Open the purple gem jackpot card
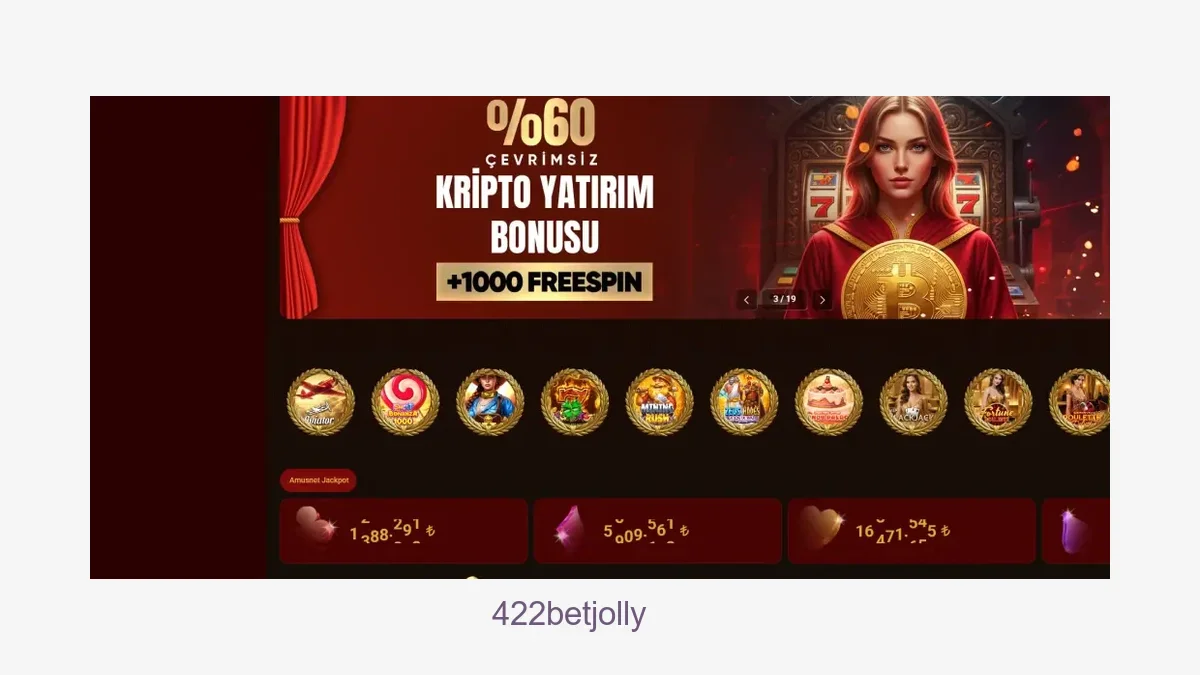The height and width of the screenshot is (675, 1200). click(1076, 531)
